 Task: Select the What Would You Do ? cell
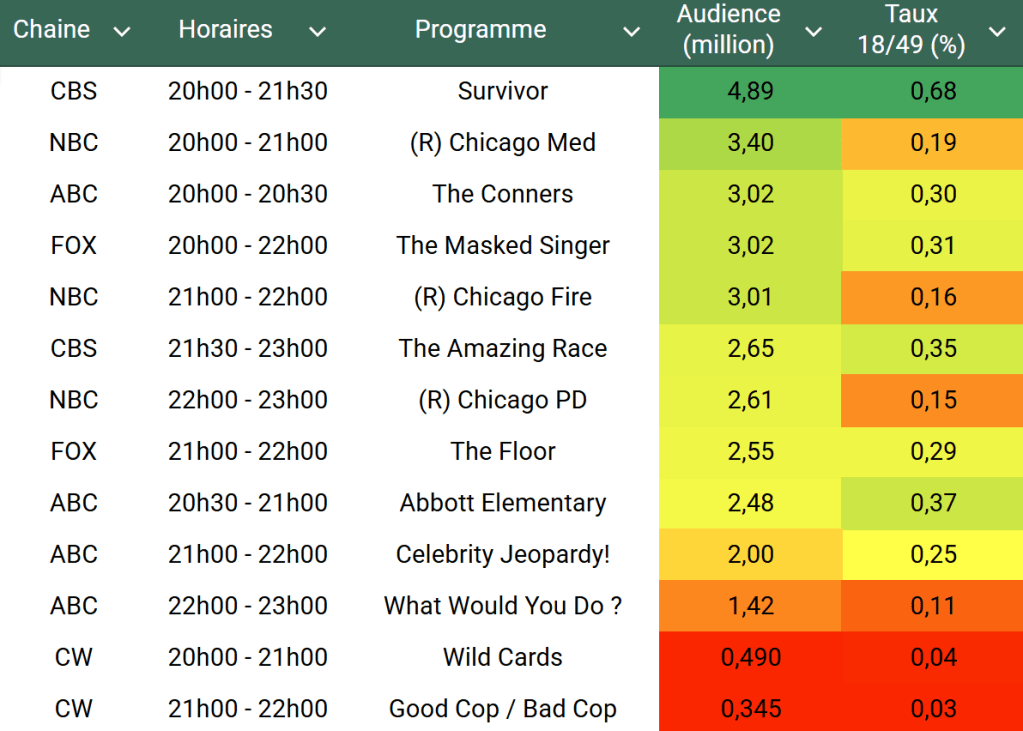point(503,606)
